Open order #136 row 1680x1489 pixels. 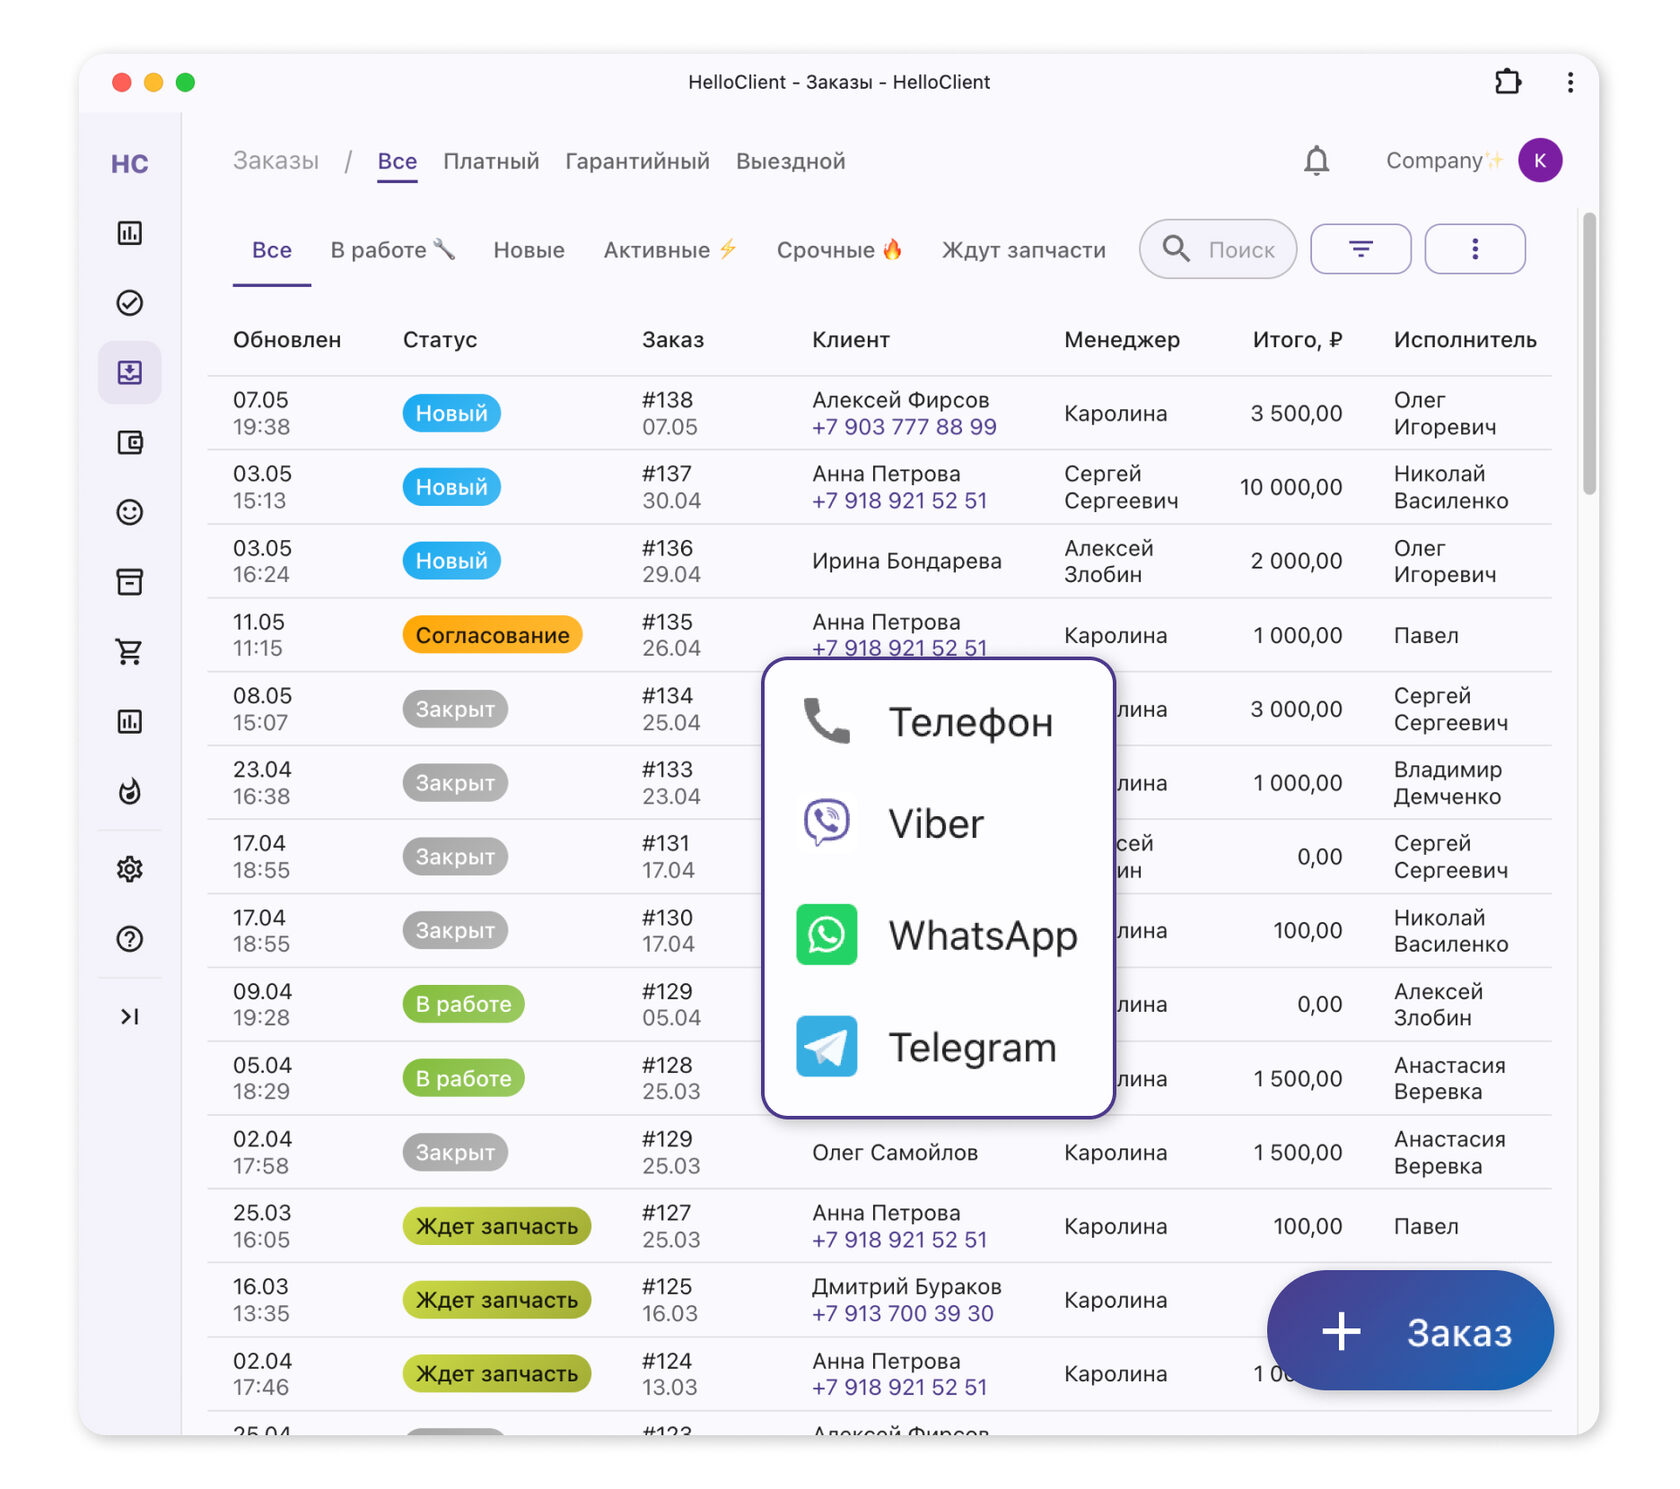[879, 561]
